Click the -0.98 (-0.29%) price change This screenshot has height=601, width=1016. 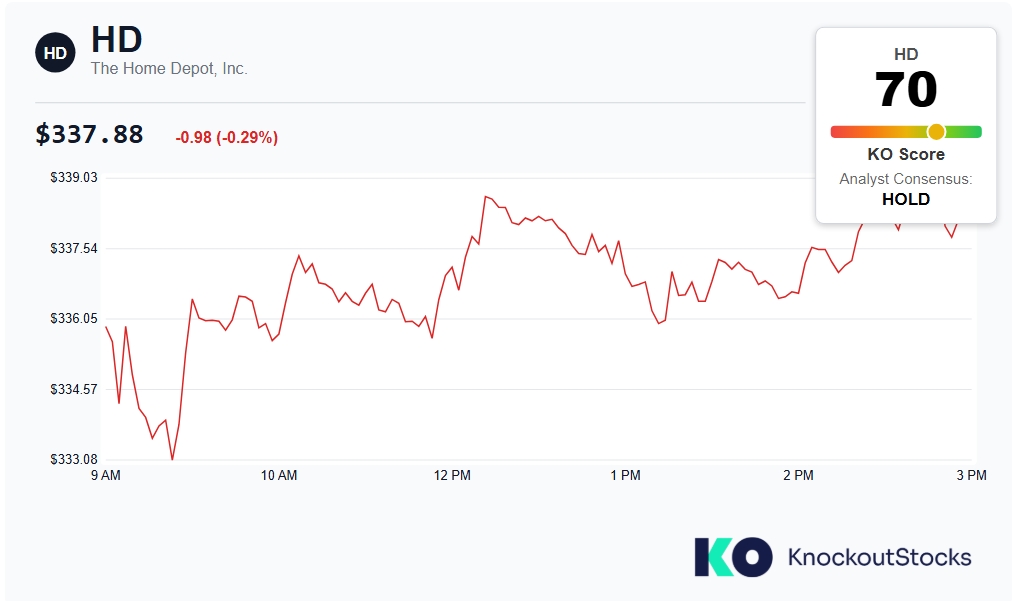pyautogui.click(x=227, y=137)
